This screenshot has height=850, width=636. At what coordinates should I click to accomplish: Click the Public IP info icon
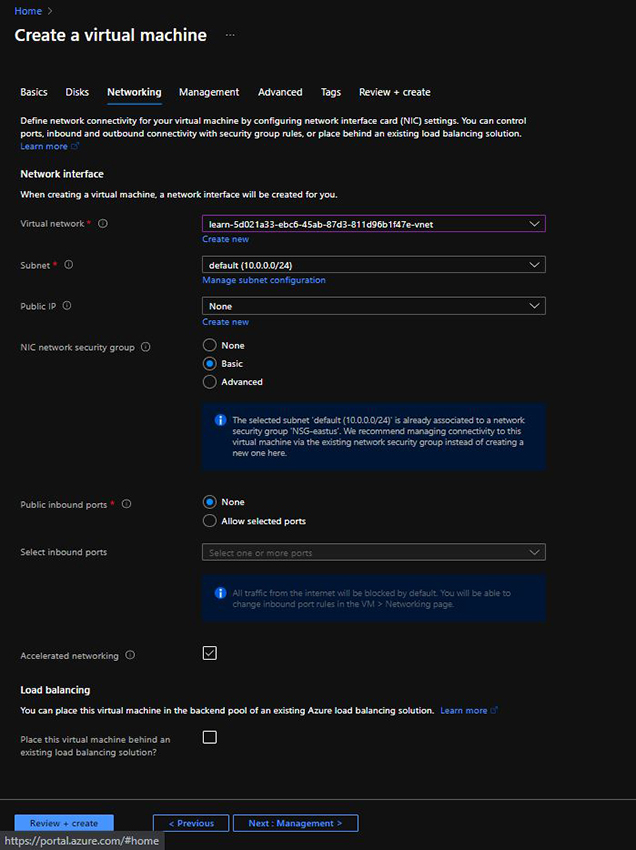pyautogui.click(x=67, y=306)
